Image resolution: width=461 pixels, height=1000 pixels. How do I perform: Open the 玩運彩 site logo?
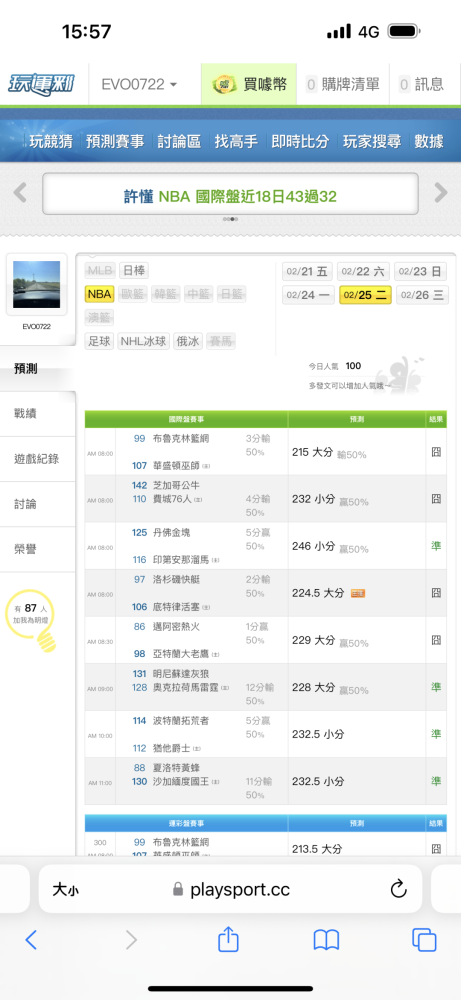41,84
